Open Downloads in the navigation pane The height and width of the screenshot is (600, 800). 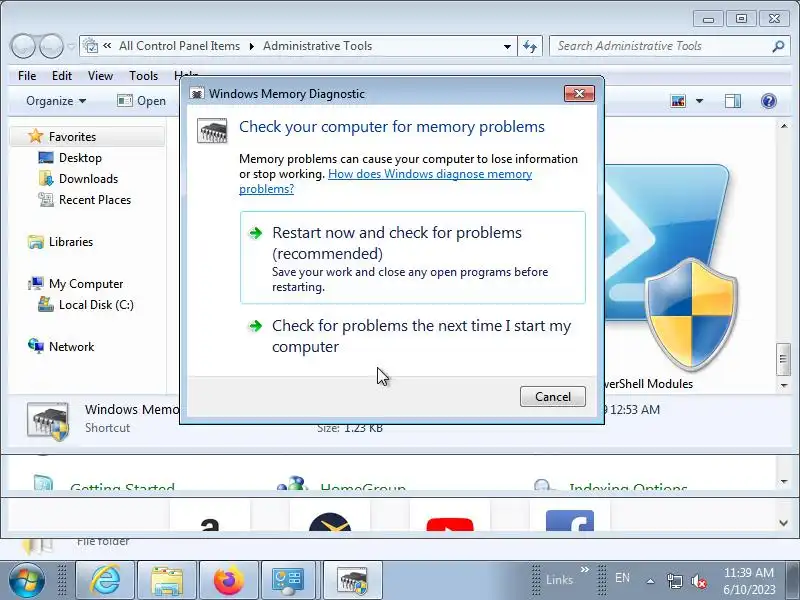(x=88, y=179)
